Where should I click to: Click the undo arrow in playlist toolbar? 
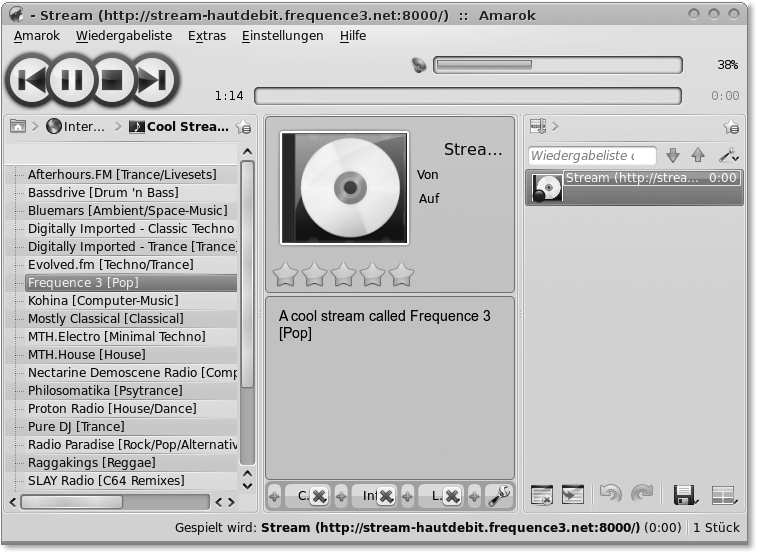click(610, 494)
